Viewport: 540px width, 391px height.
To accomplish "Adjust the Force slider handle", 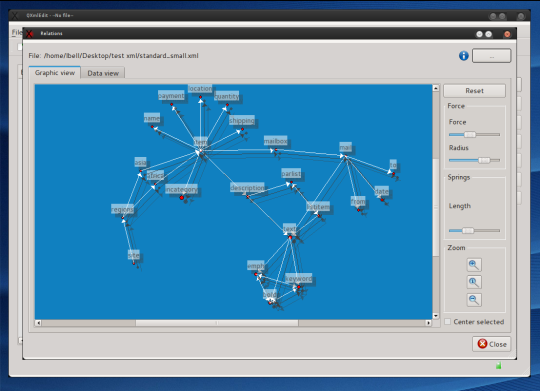I will point(470,134).
